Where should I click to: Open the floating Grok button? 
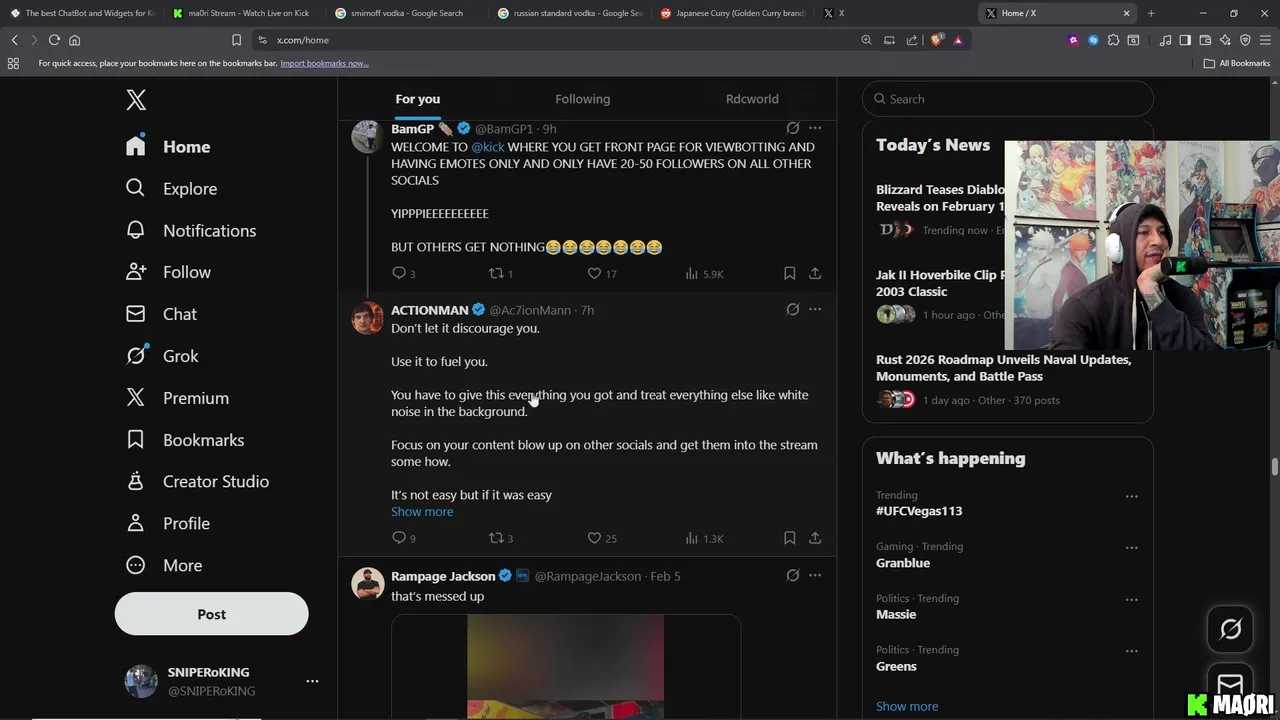pos(1230,629)
